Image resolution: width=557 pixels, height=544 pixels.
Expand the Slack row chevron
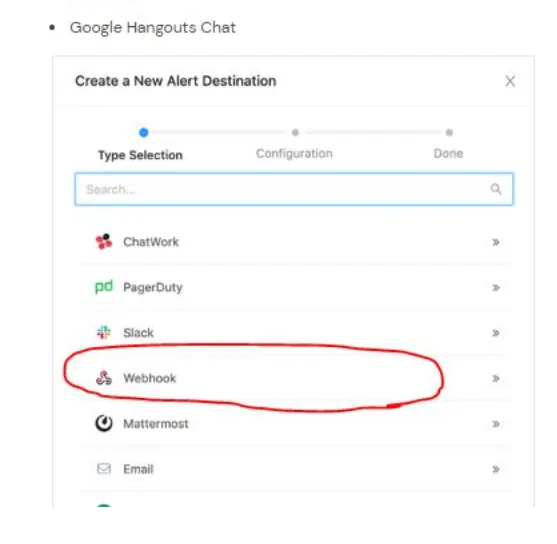click(496, 333)
